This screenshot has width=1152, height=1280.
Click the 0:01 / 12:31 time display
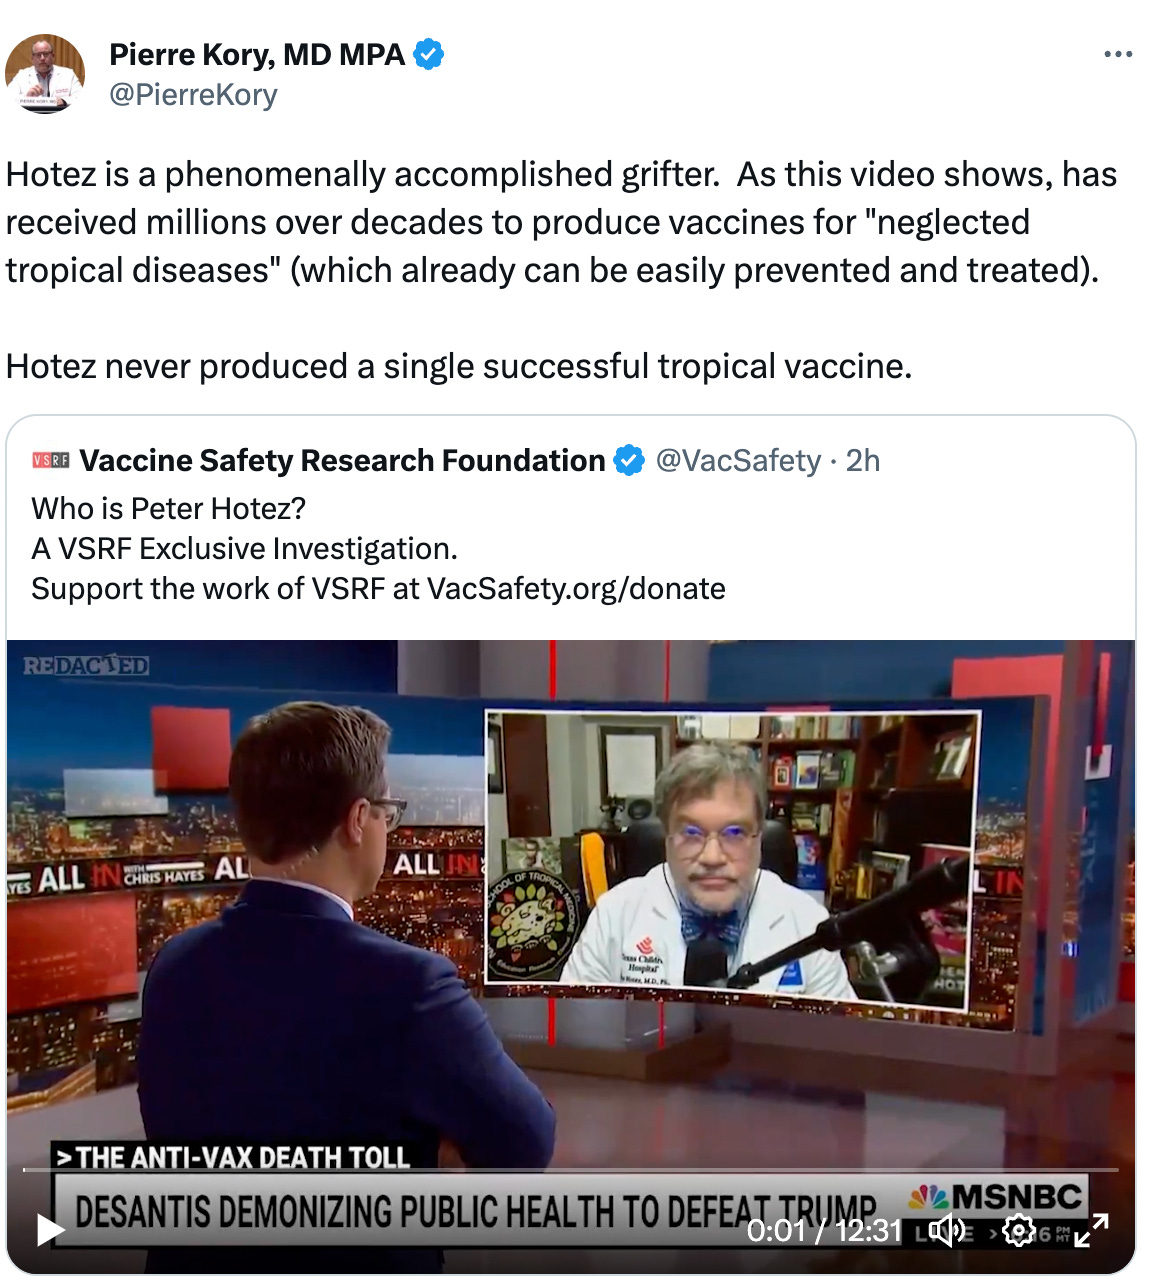click(824, 1229)
